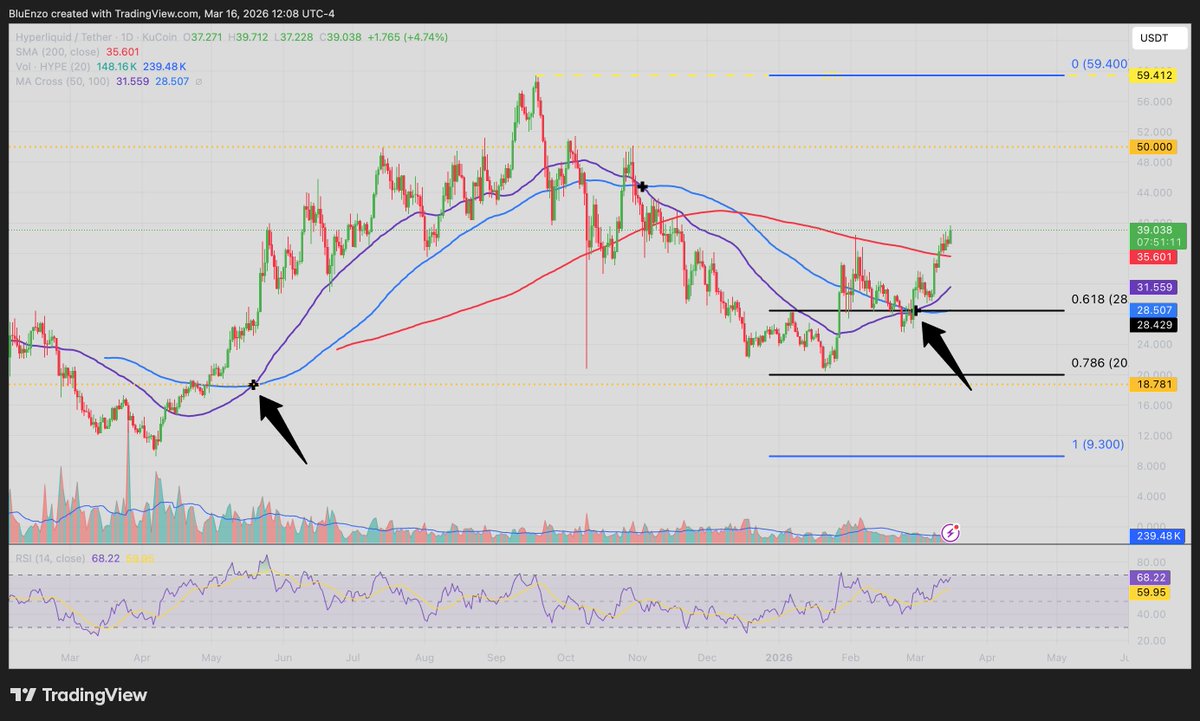This screenshot has height=721, width=1200.
Task: Click the 40.00 RSI scale tick
Action: (1149, 615)
